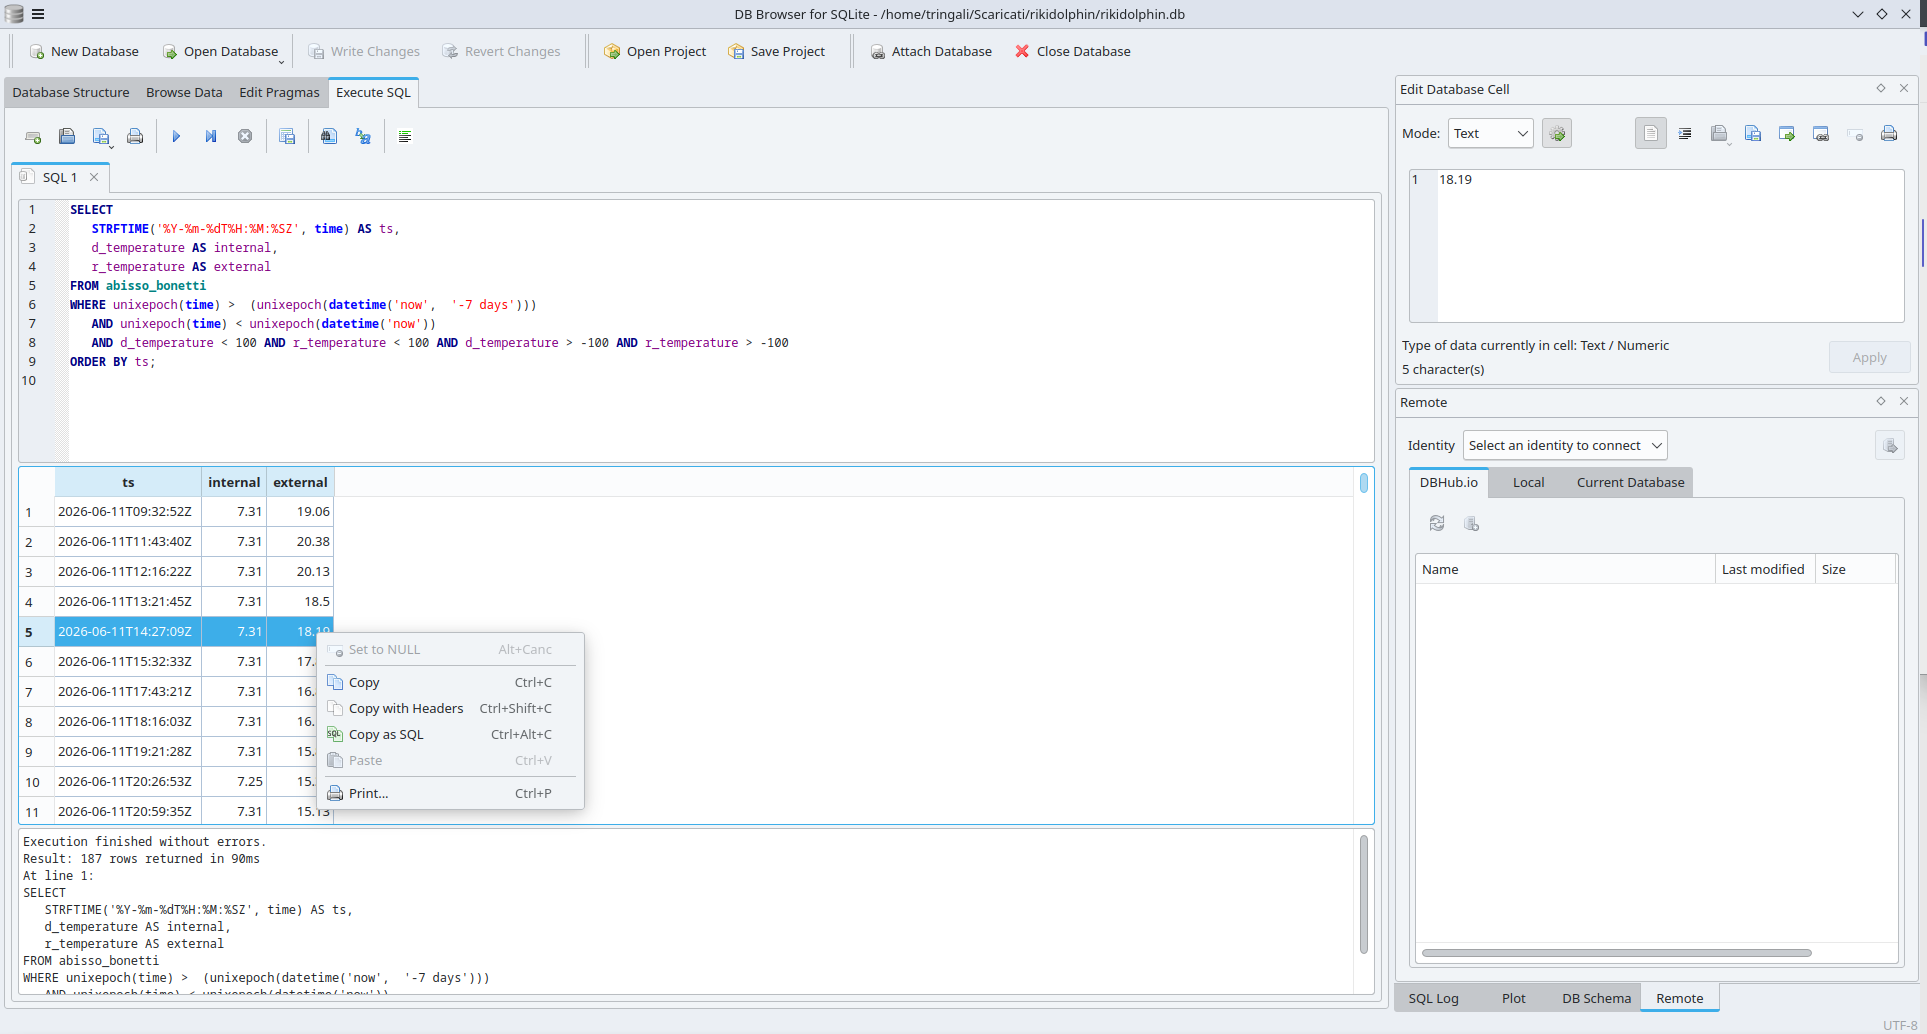Click the Open SQL file icon
1927x1034 pixels.
[x=67, y=137]
